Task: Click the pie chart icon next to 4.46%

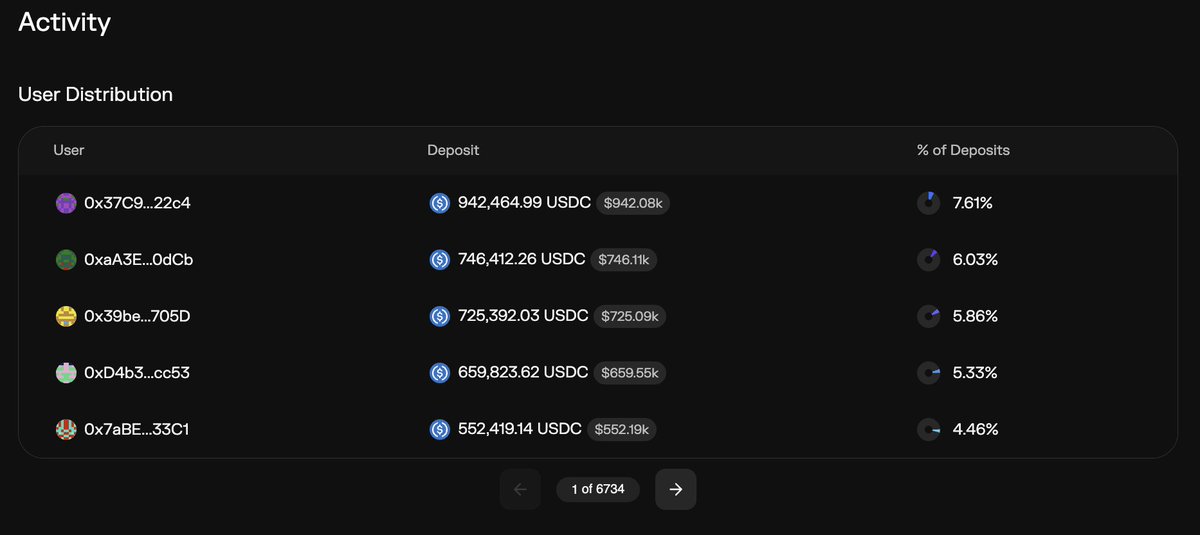Action: click(x=928, y=429)
